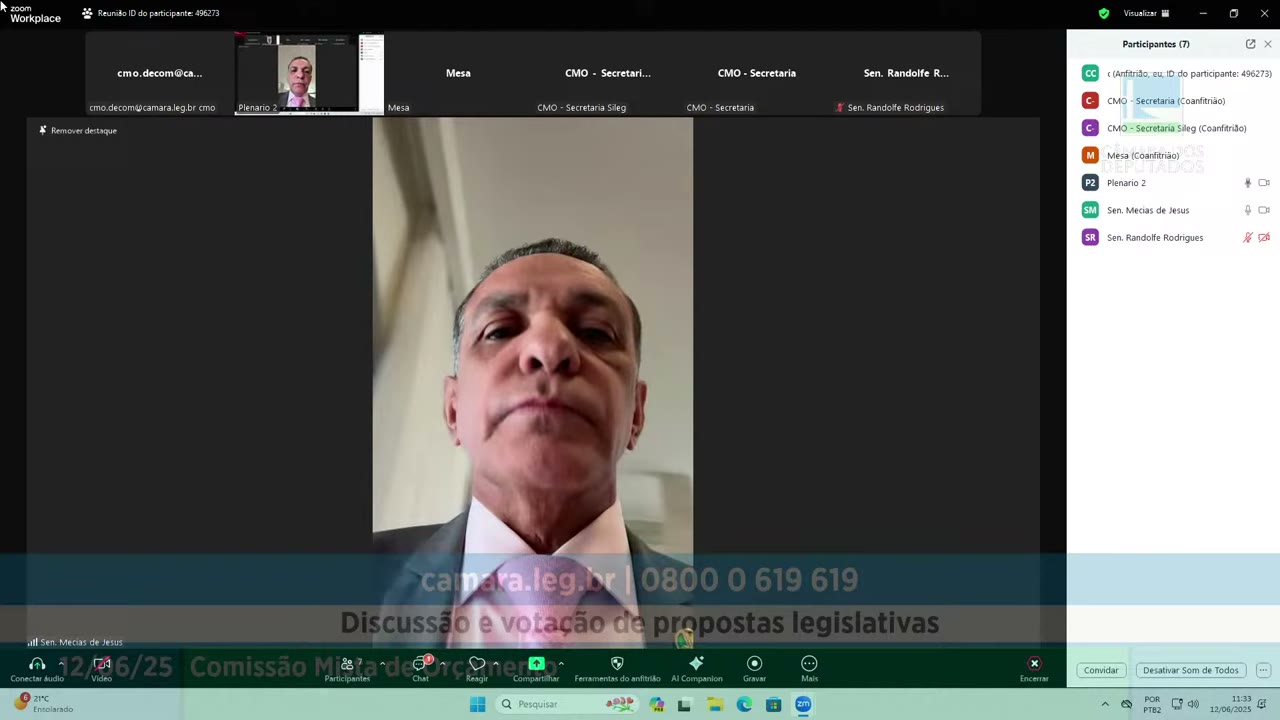Click the P2 avatar in participants list

pos(1090,183)
